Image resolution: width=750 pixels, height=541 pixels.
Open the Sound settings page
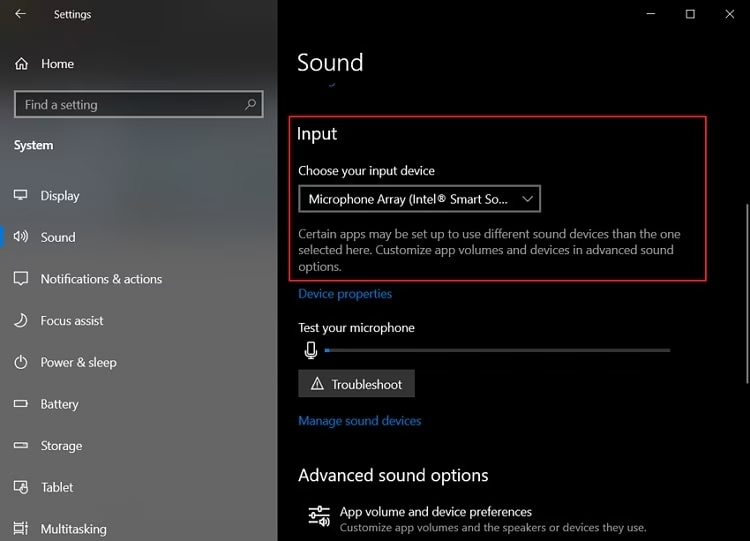pyautogui.click(x=58, y=238)
